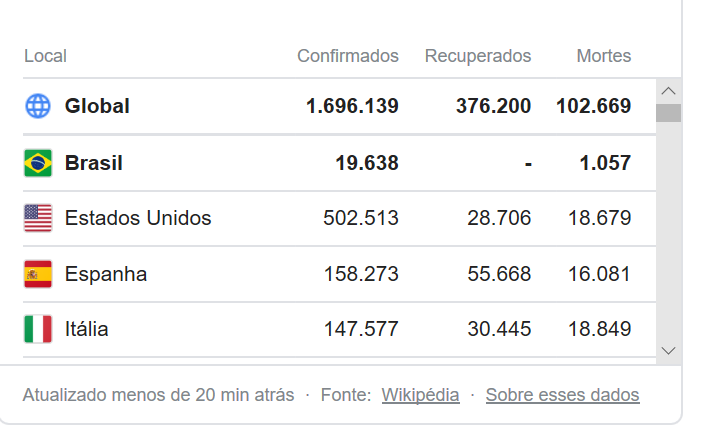
Task: Click the scrollbar thumb in the table
Action: click(668, 112)
